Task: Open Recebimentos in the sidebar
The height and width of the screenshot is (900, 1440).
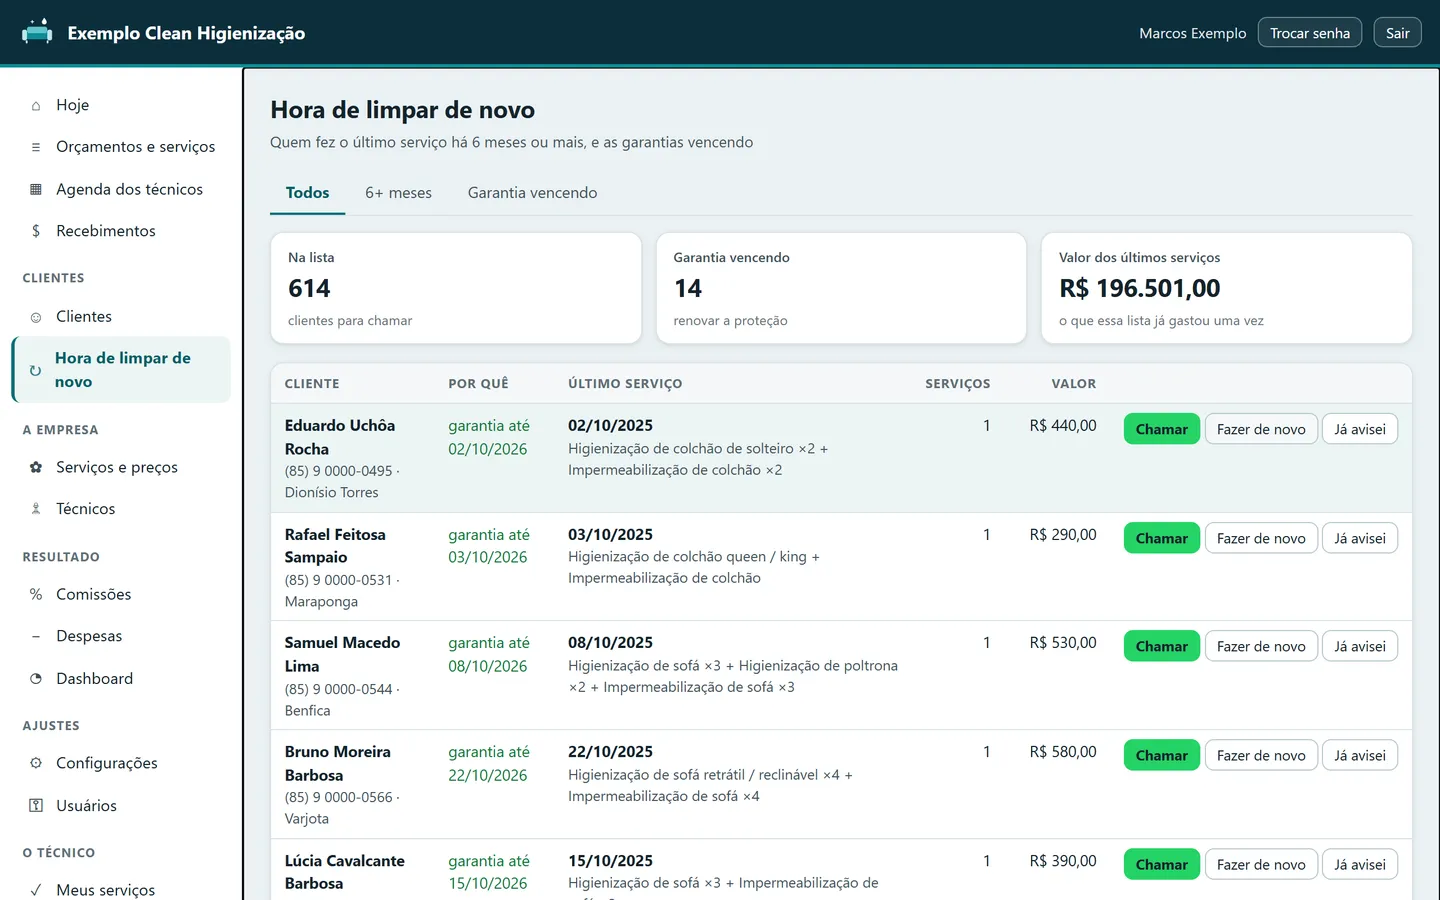Action: point(121,231)
